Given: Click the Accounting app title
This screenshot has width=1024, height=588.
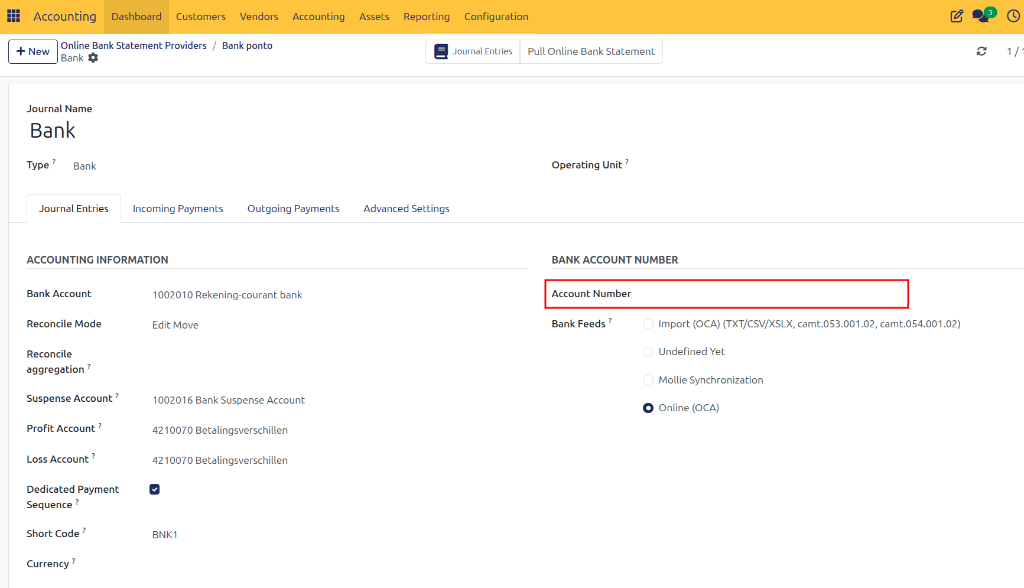Looking at the screenshot, I should click(65, 16).
